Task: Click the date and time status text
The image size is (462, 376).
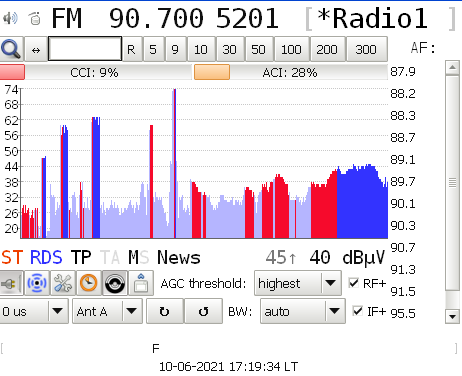Action: (228, 367)
